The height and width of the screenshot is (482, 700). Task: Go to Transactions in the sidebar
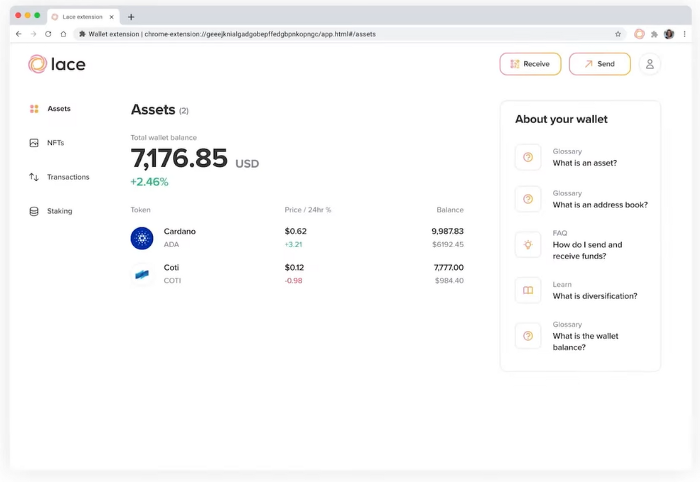[x=68, y=177]
